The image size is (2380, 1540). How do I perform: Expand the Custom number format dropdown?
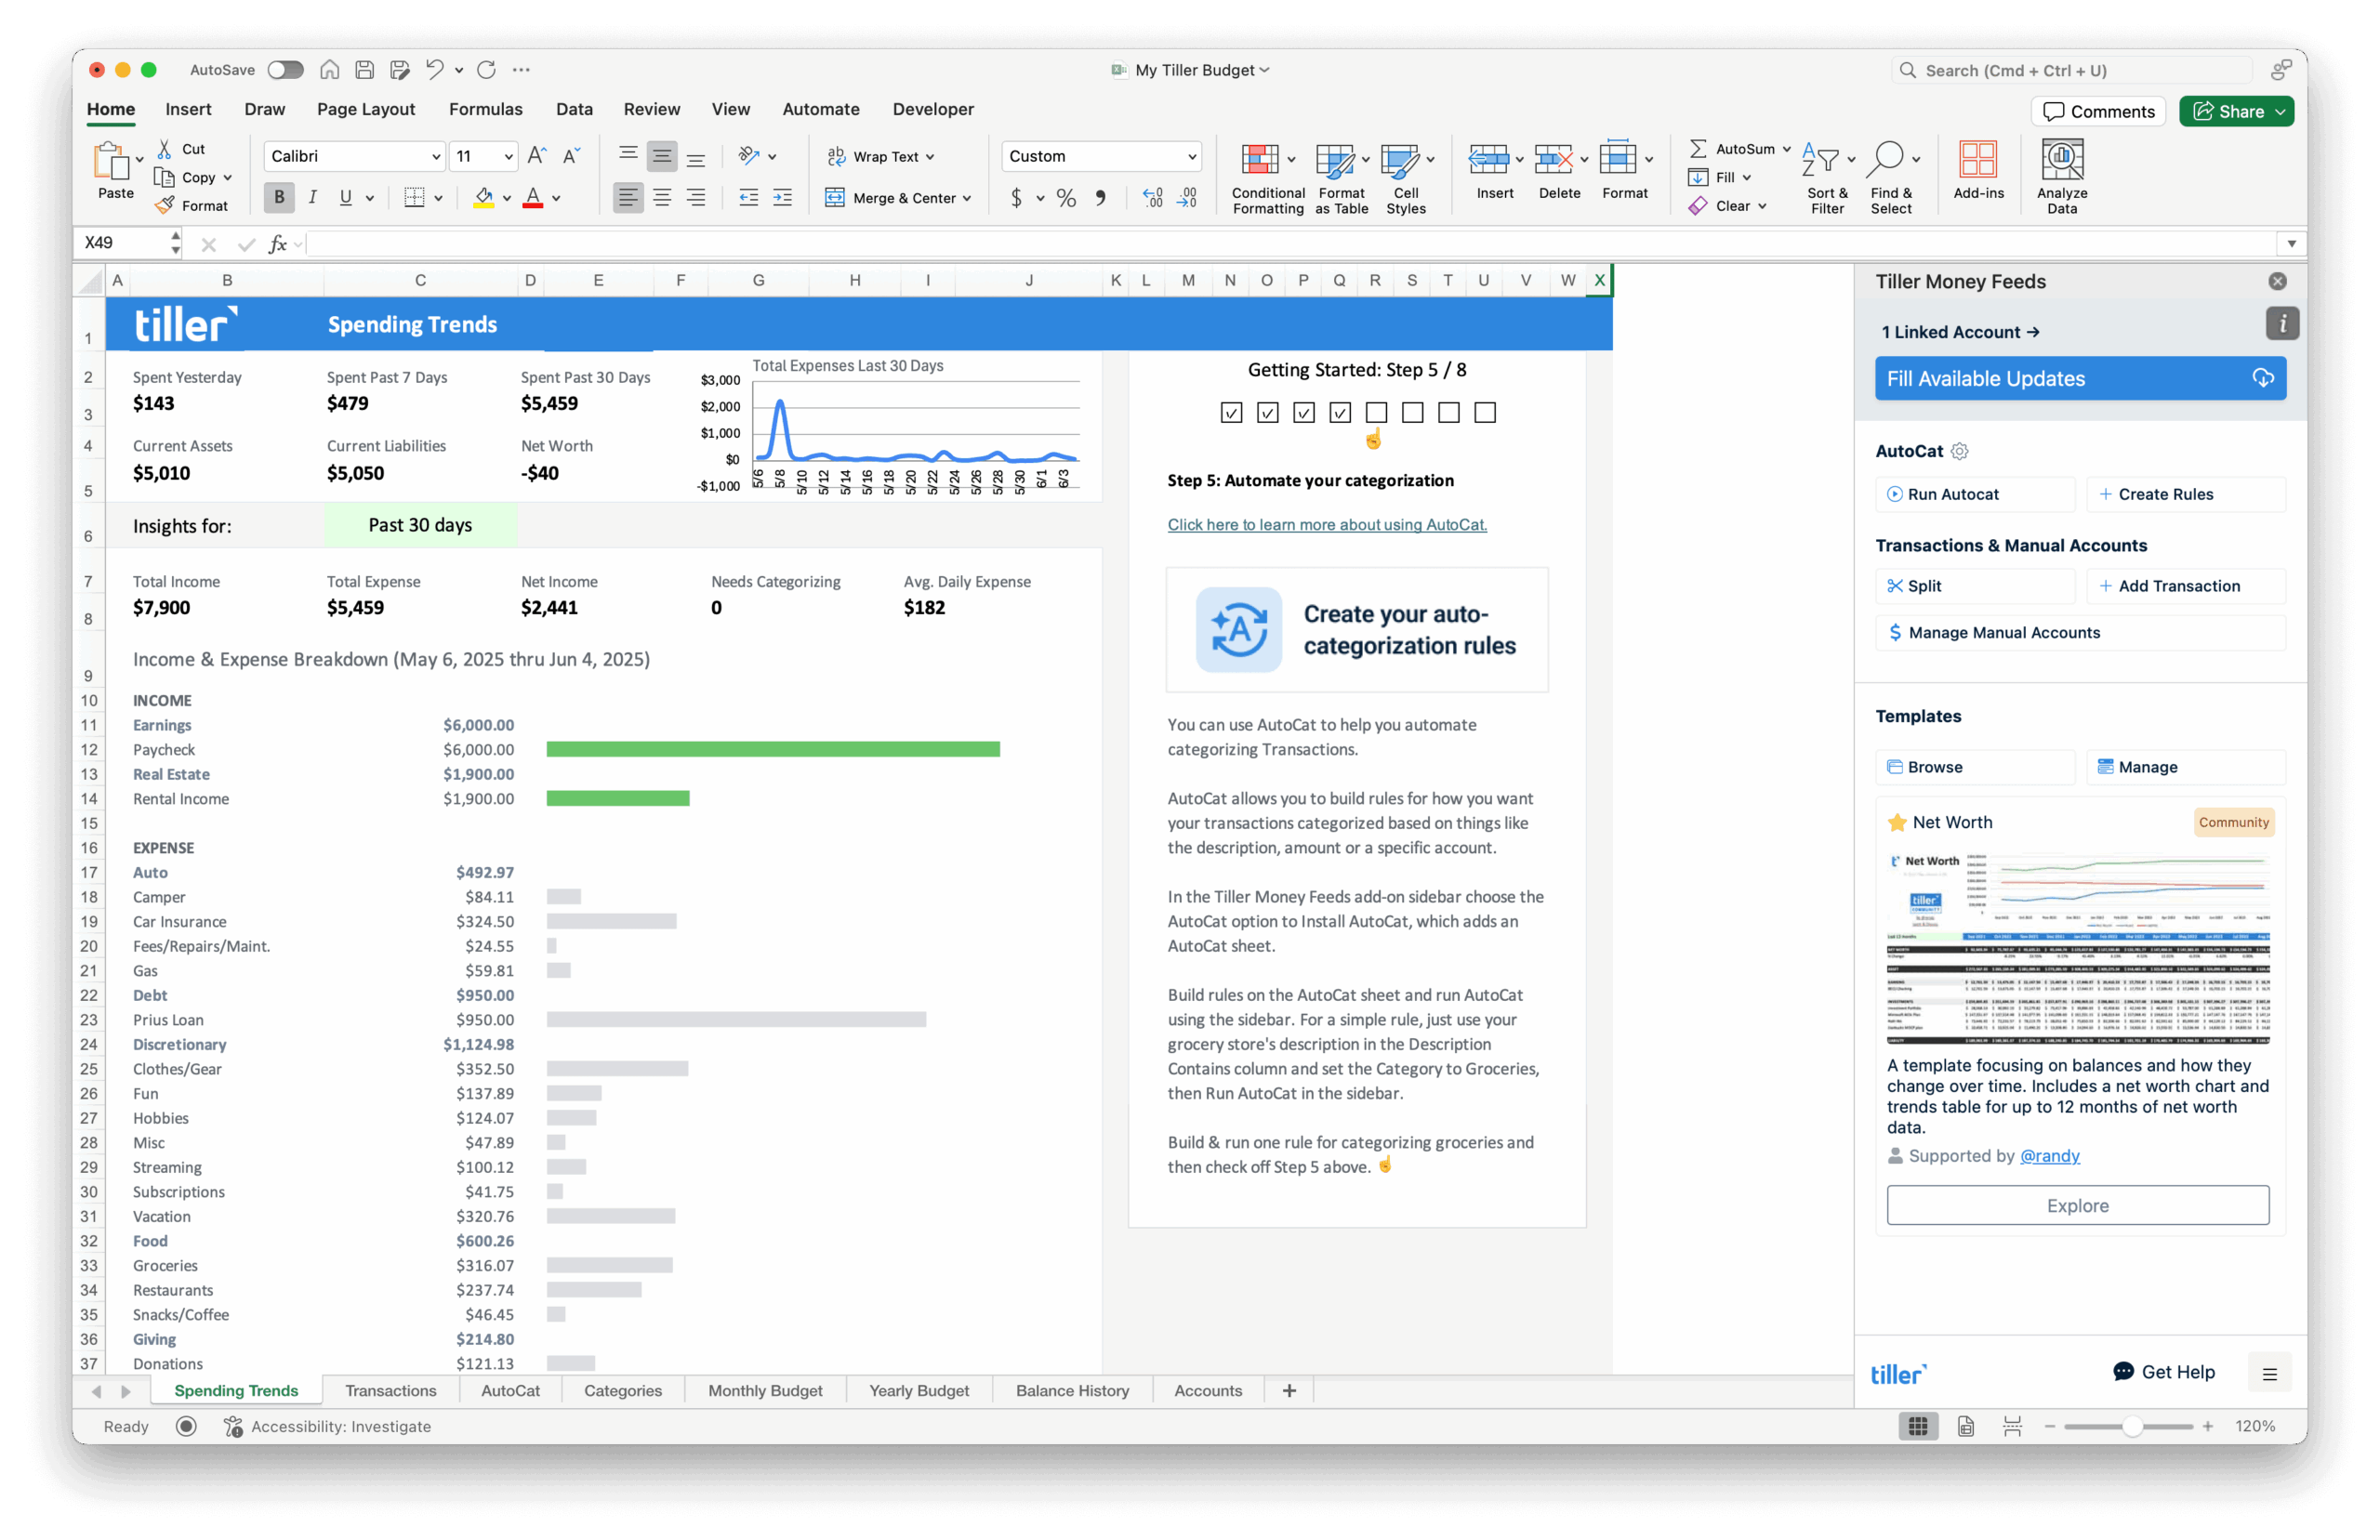pyautogui.click(x=1100, y=156)
